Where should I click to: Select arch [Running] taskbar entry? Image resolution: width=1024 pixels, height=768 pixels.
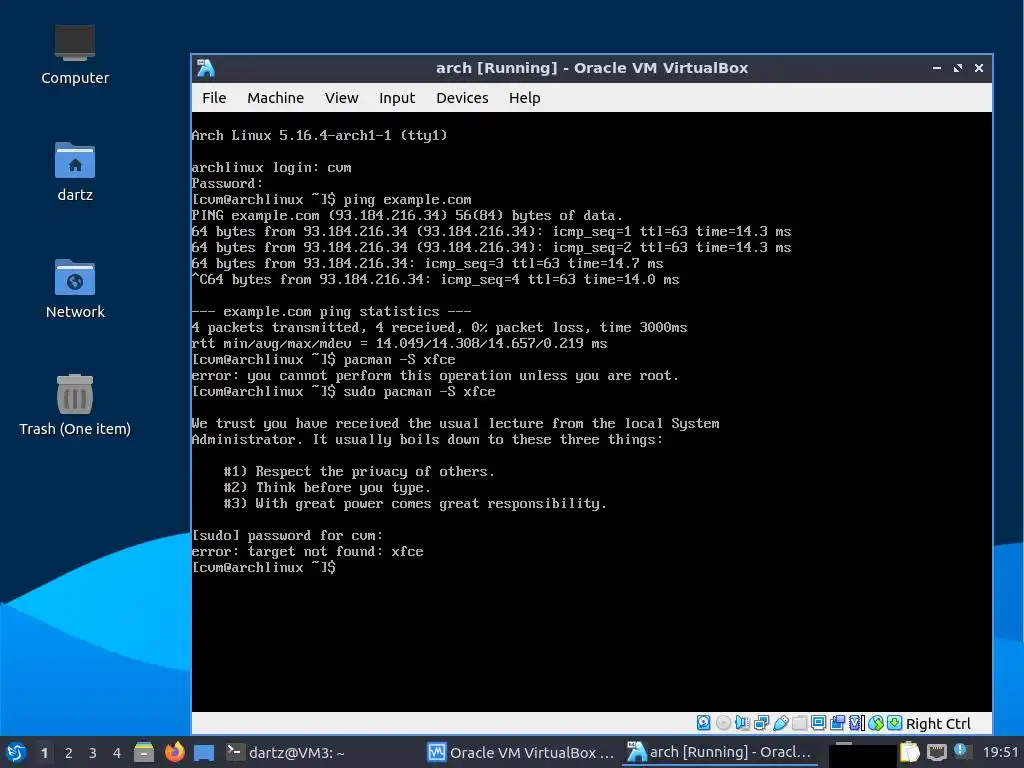[x=718, y=752]
